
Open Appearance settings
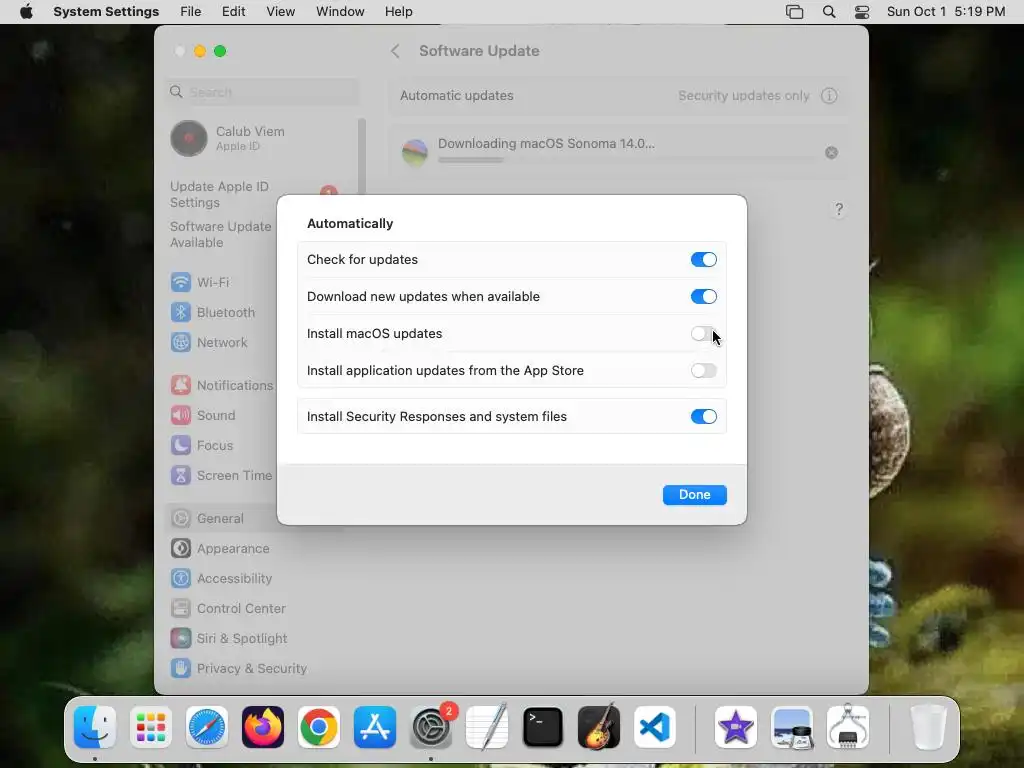(220, 549)
